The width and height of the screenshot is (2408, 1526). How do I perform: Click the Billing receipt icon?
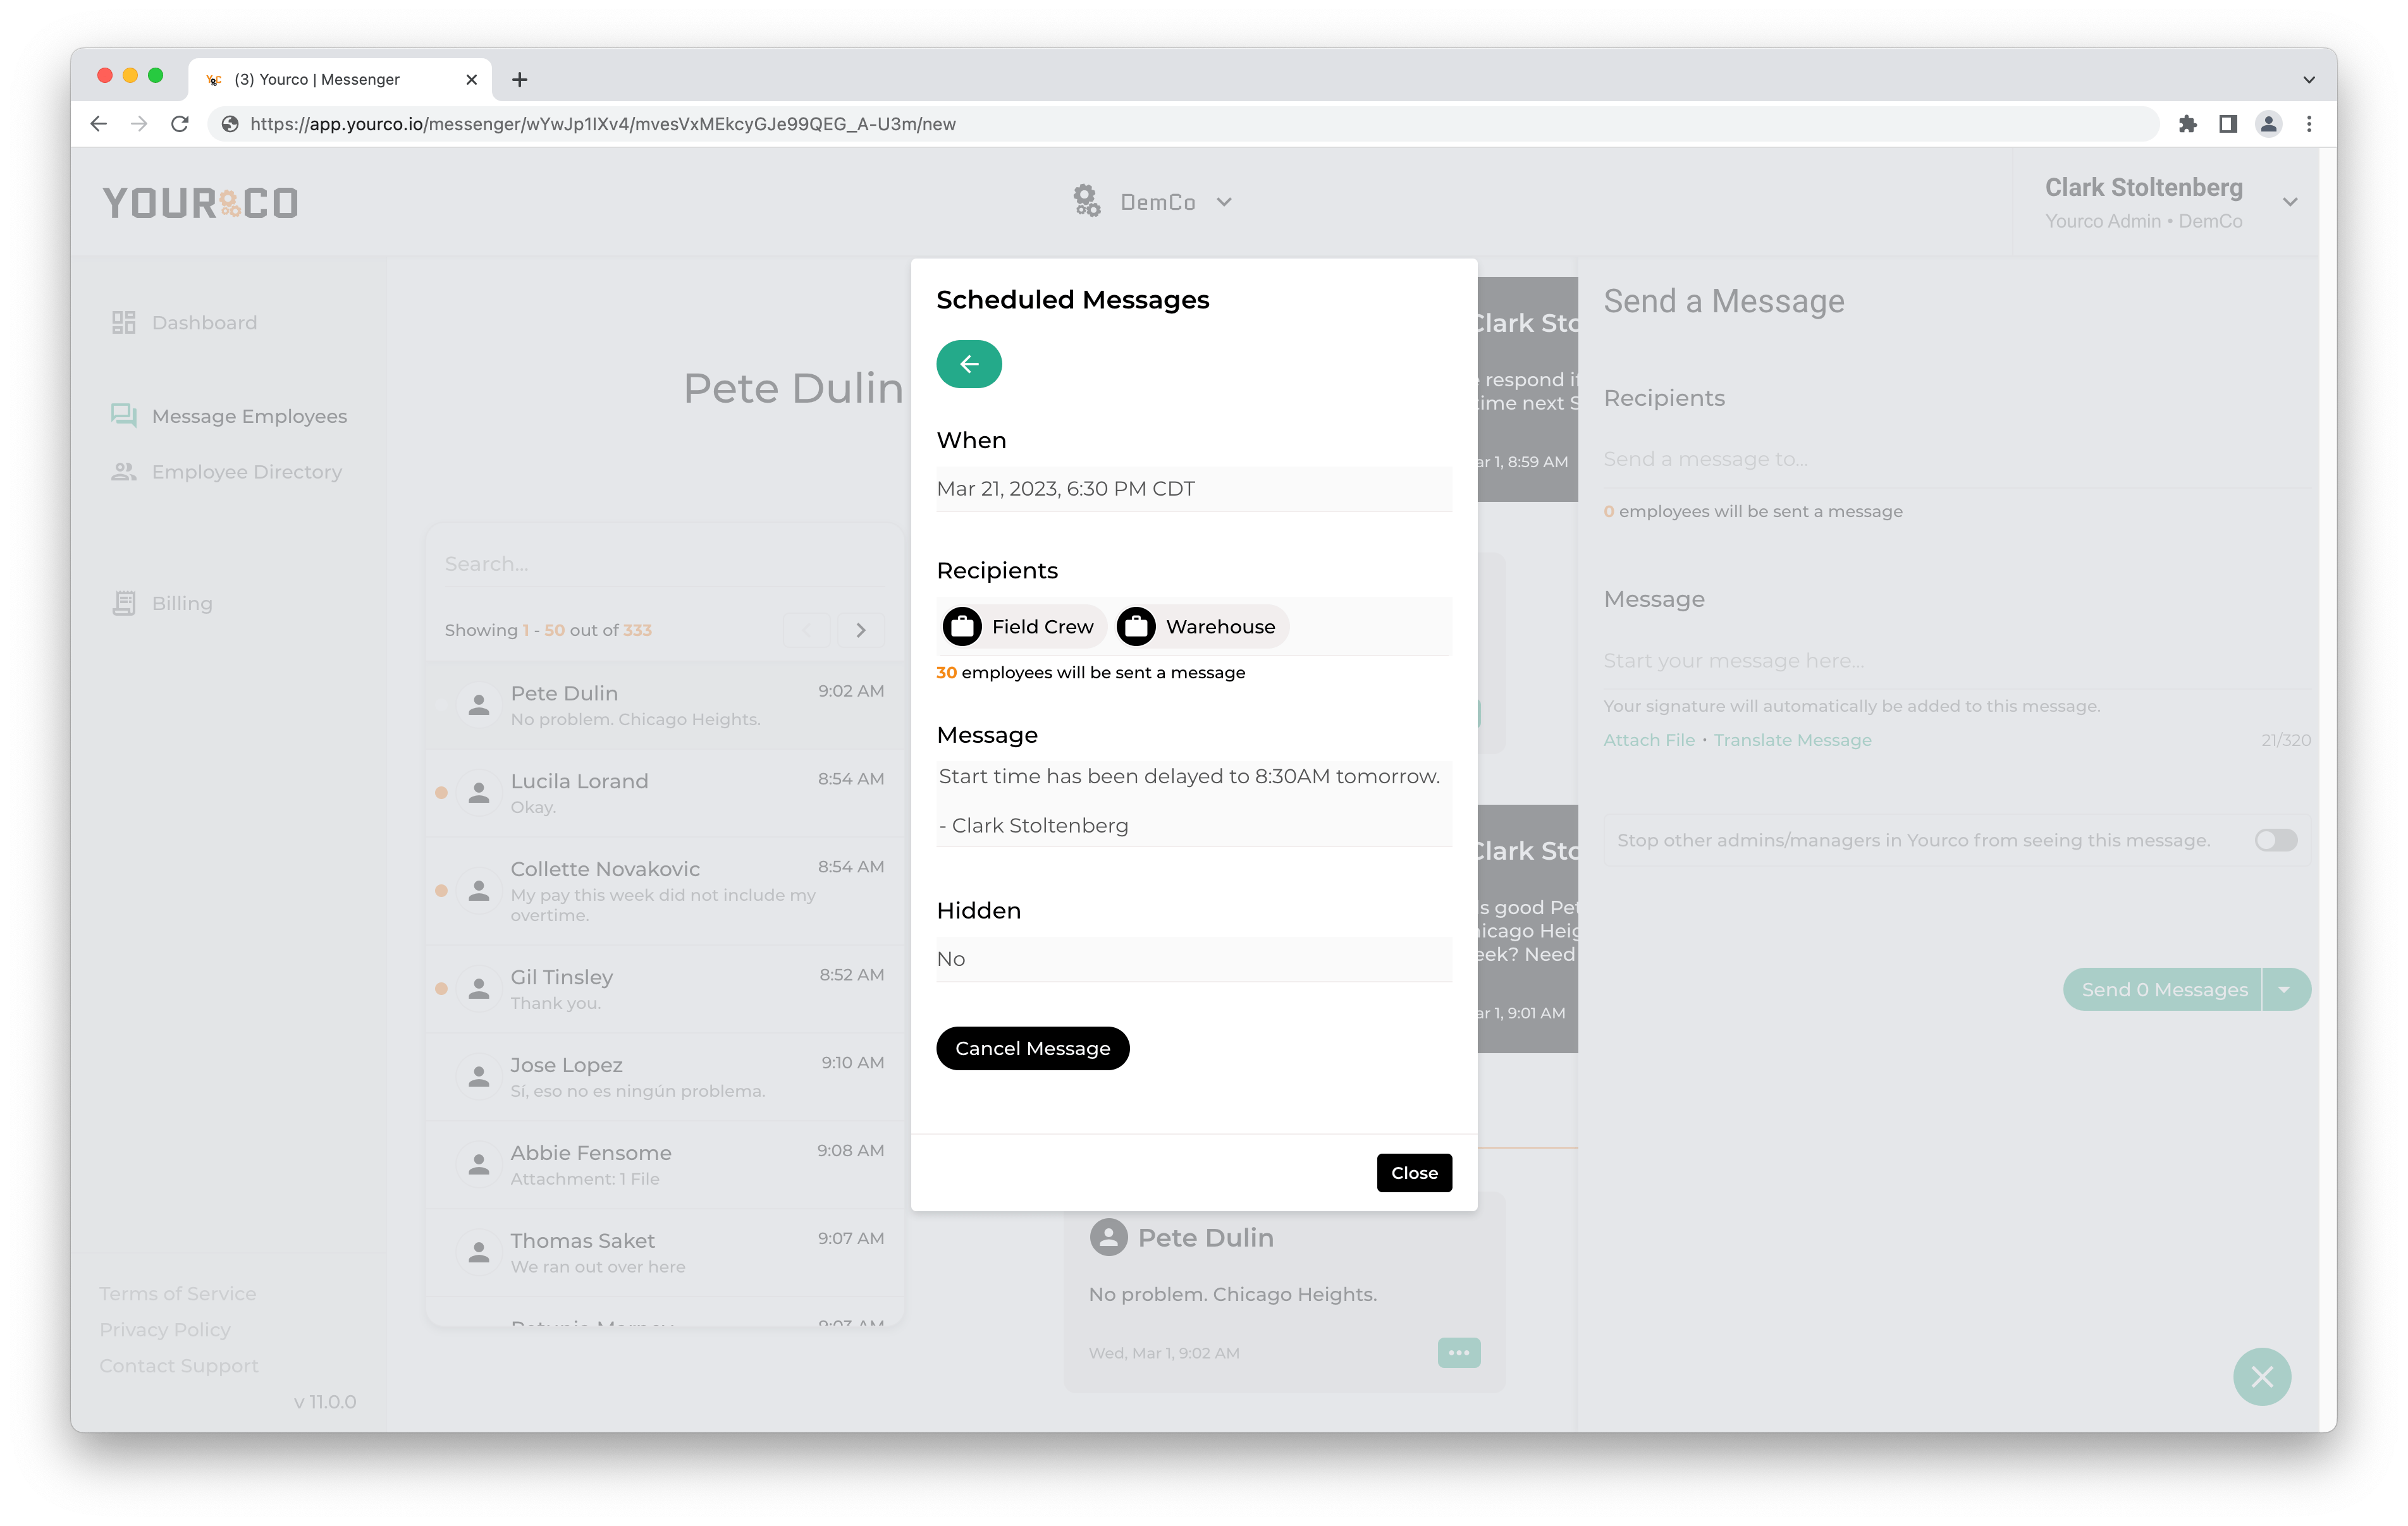coord(123,603)
